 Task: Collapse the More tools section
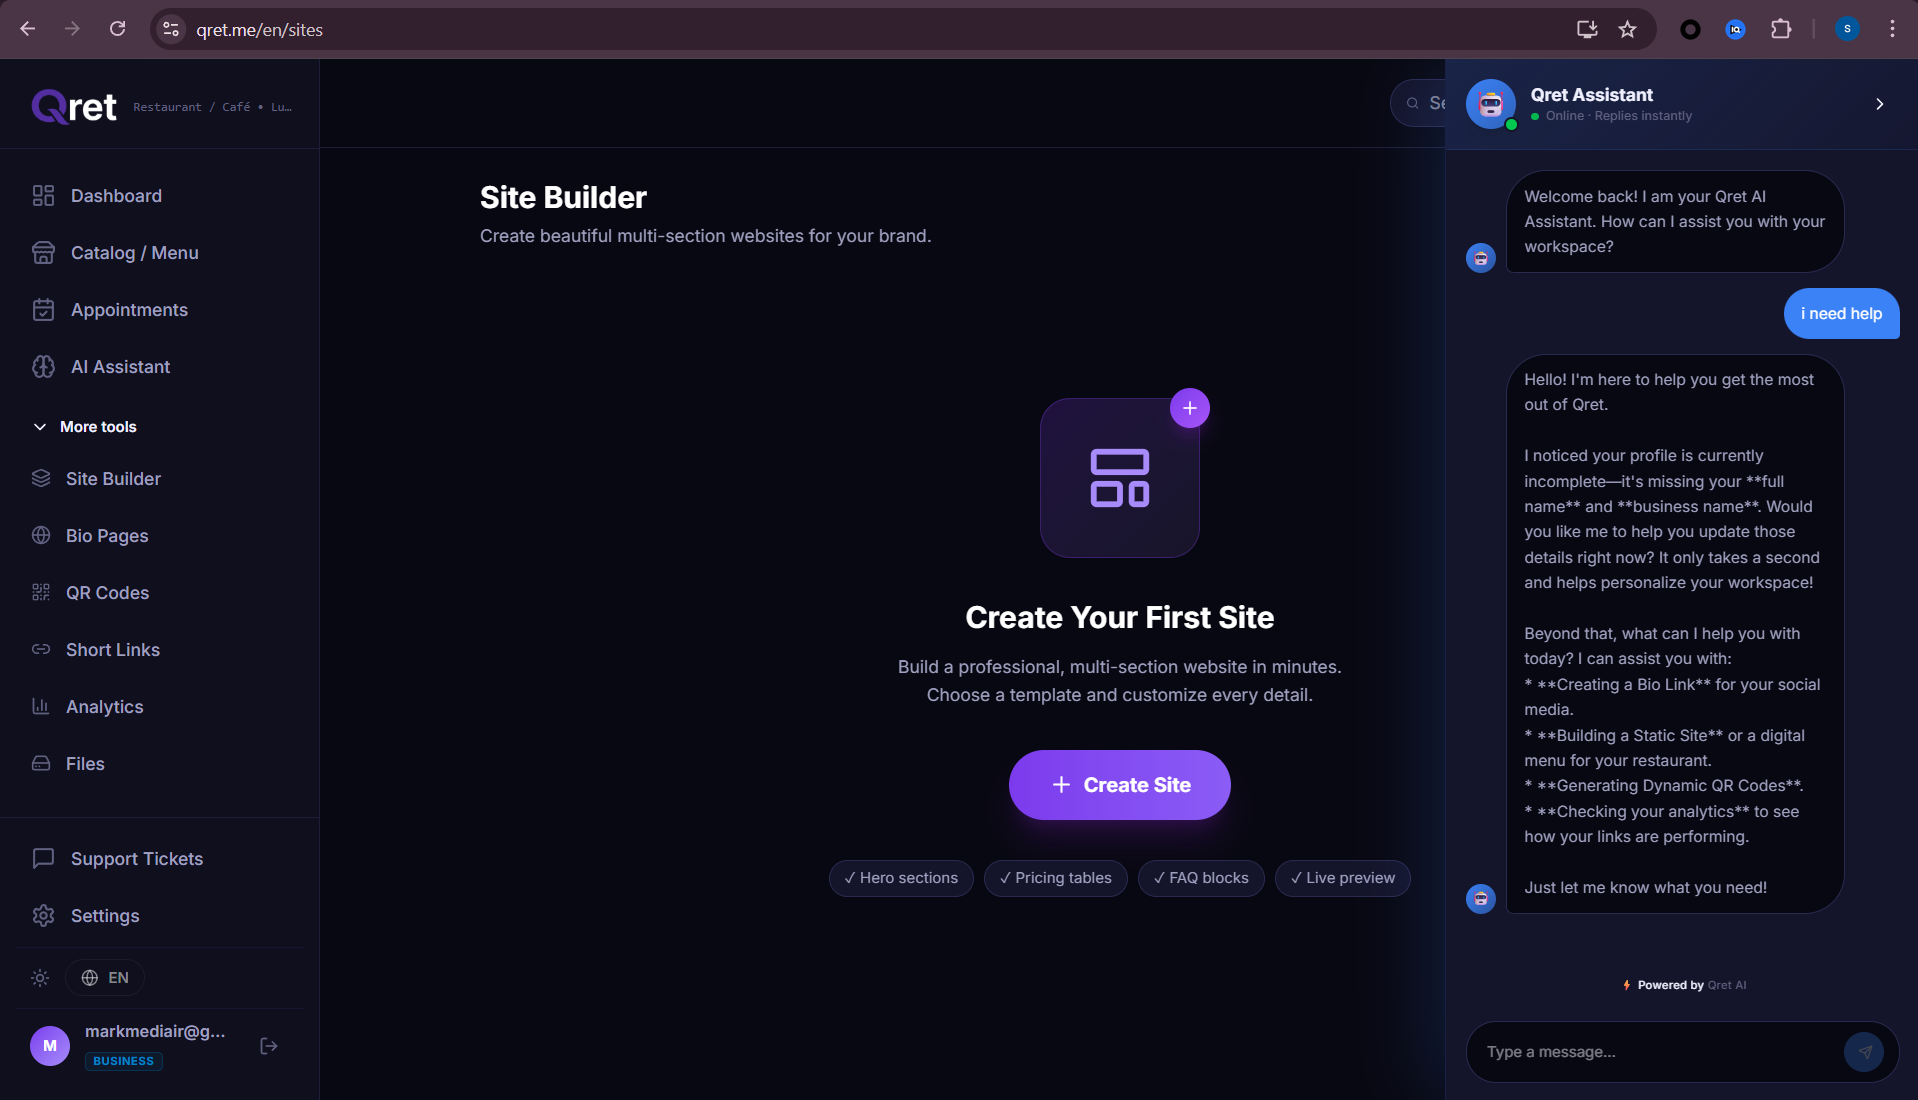(85, 427)
